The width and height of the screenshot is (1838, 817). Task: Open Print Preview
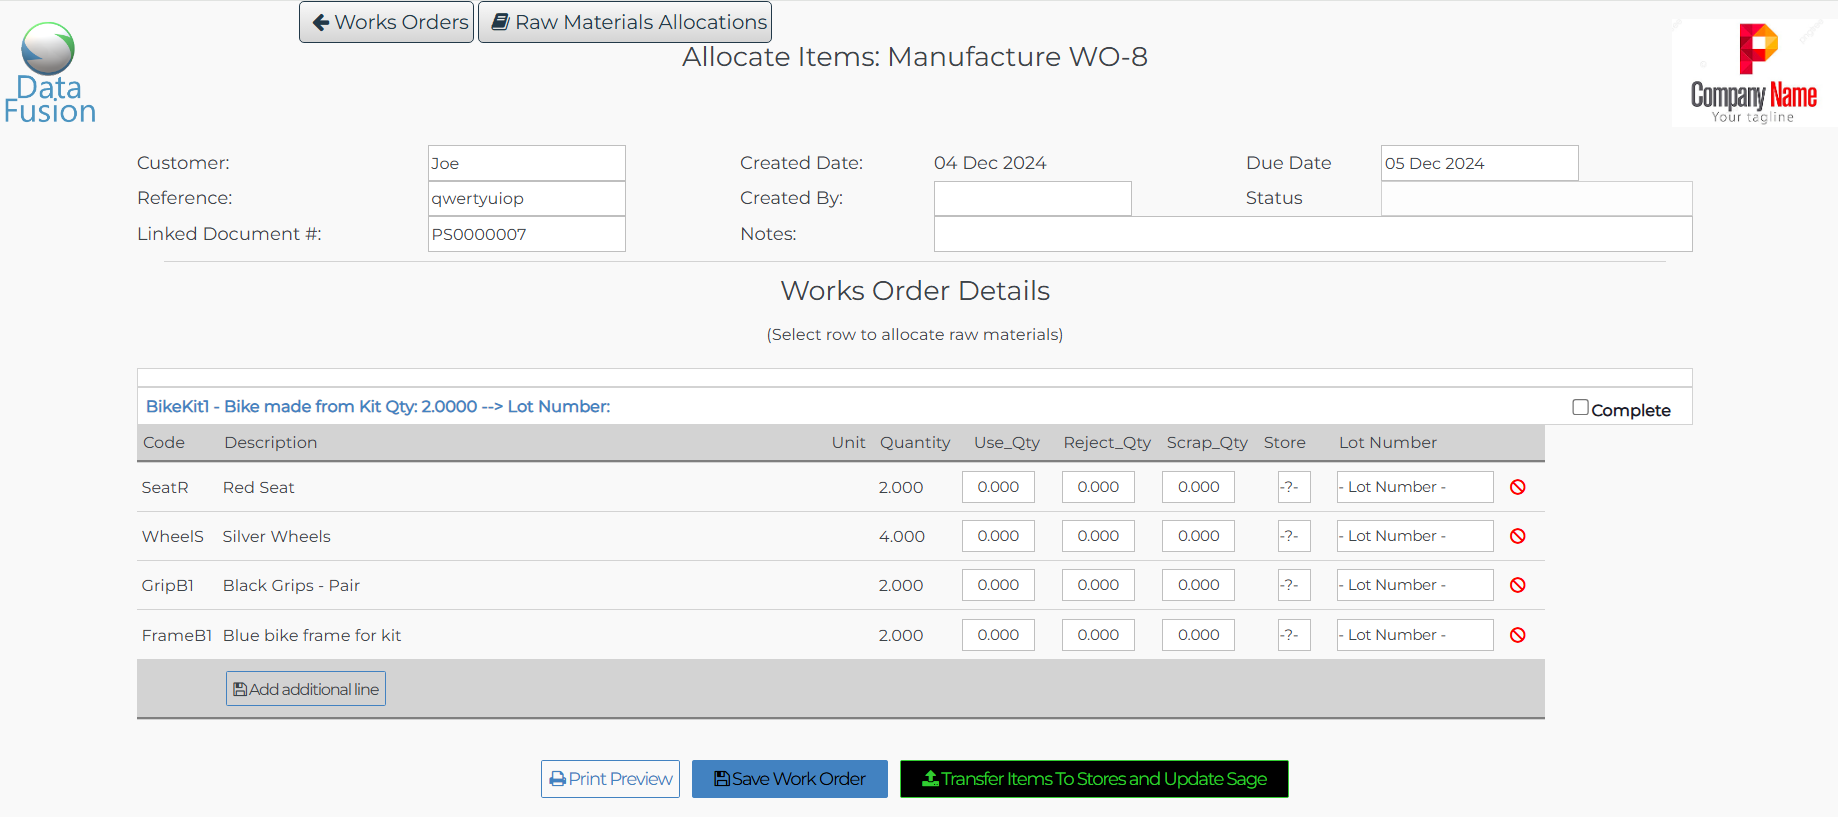610,779
